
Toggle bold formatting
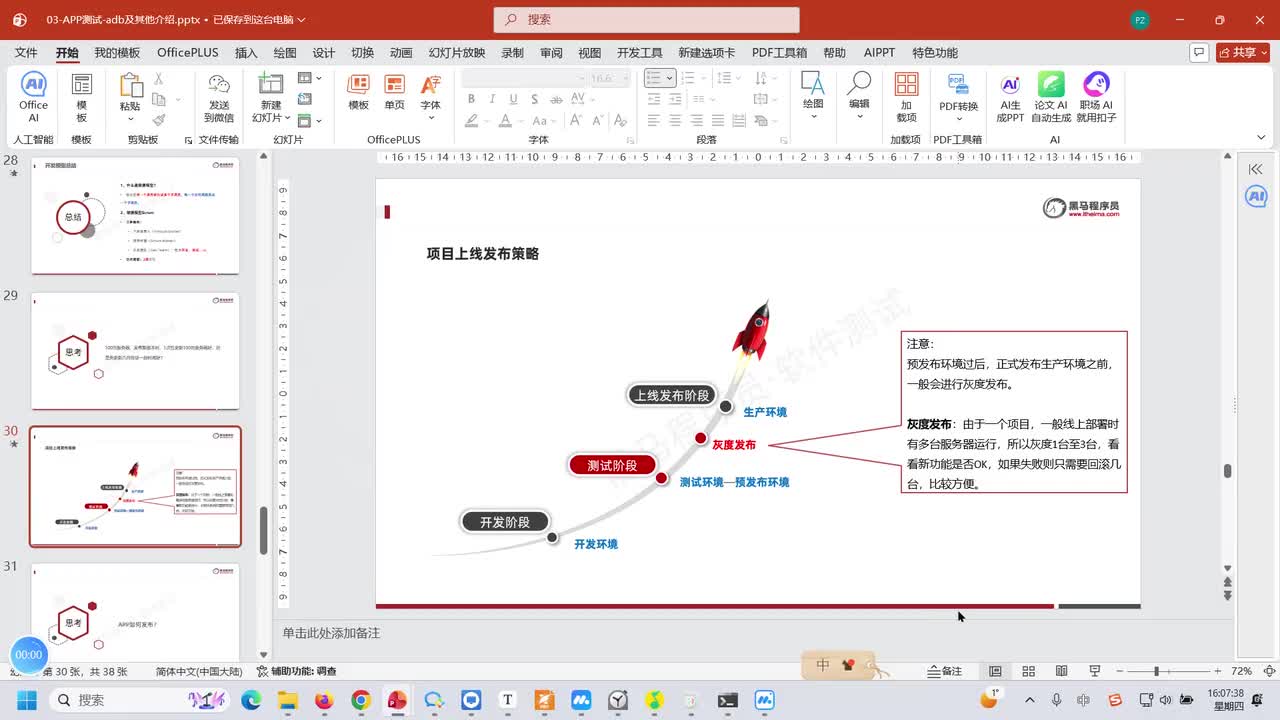(x=471, y=99)
